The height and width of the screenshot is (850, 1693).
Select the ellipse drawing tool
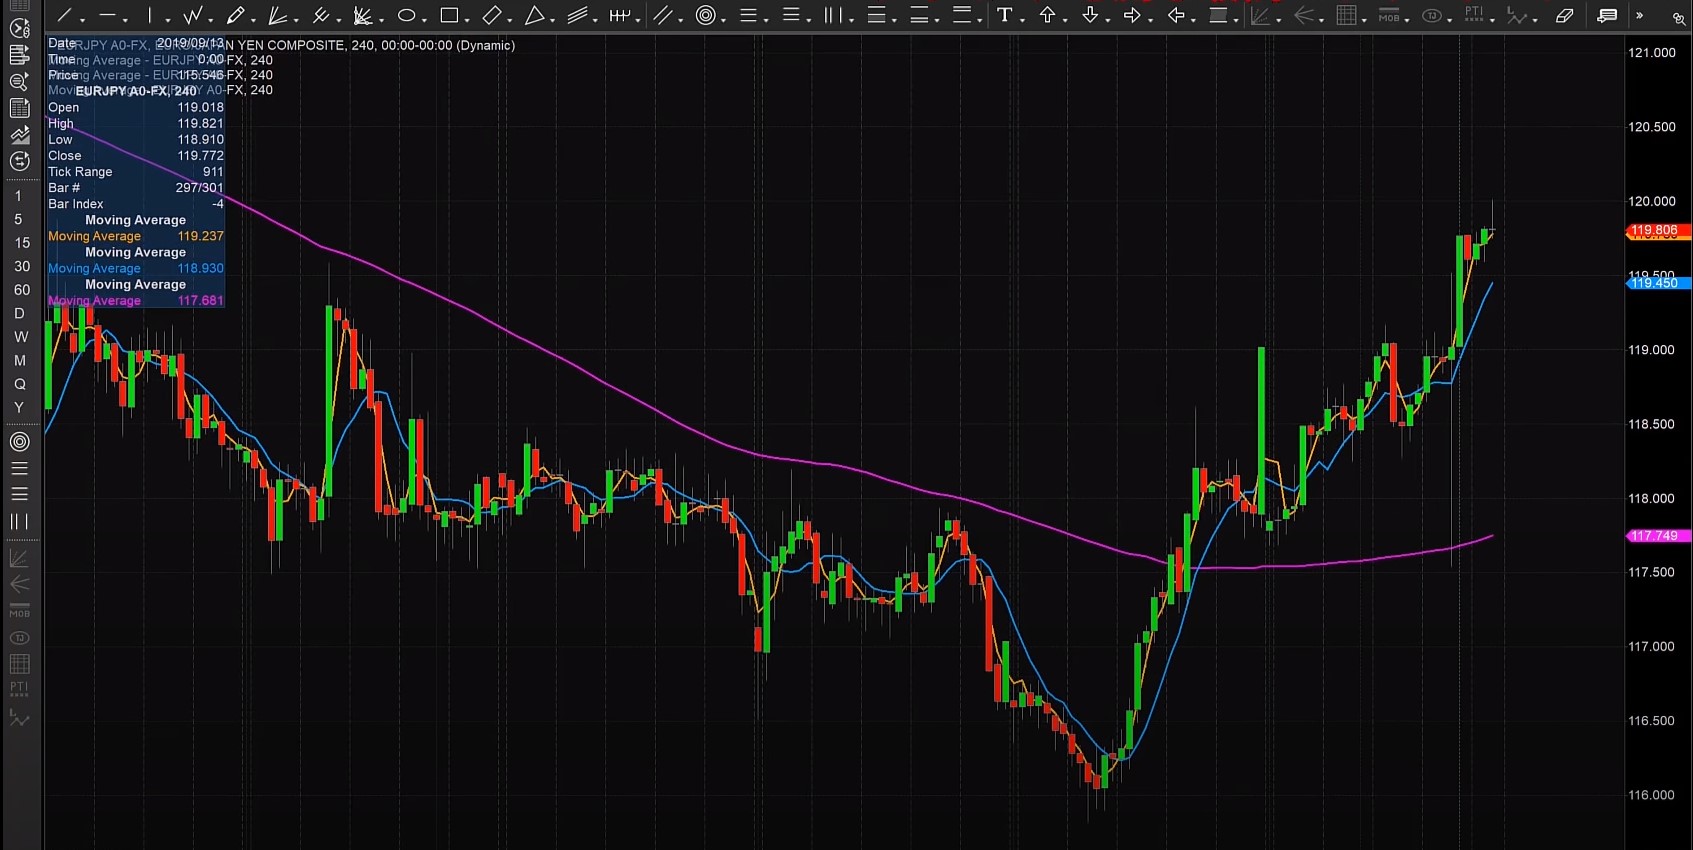click(406, 15)
